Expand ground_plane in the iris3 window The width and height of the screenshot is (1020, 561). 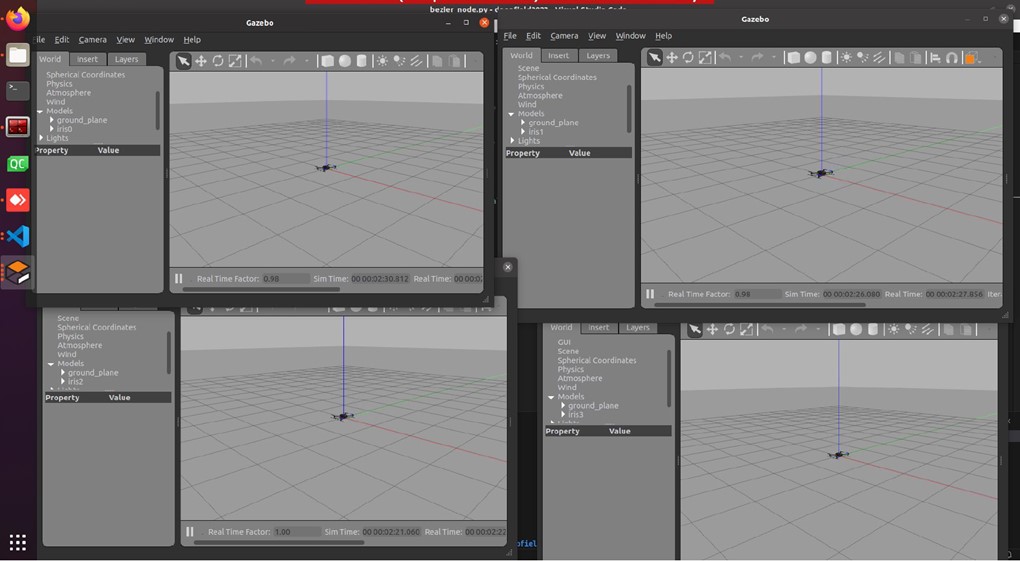(563, 406)
